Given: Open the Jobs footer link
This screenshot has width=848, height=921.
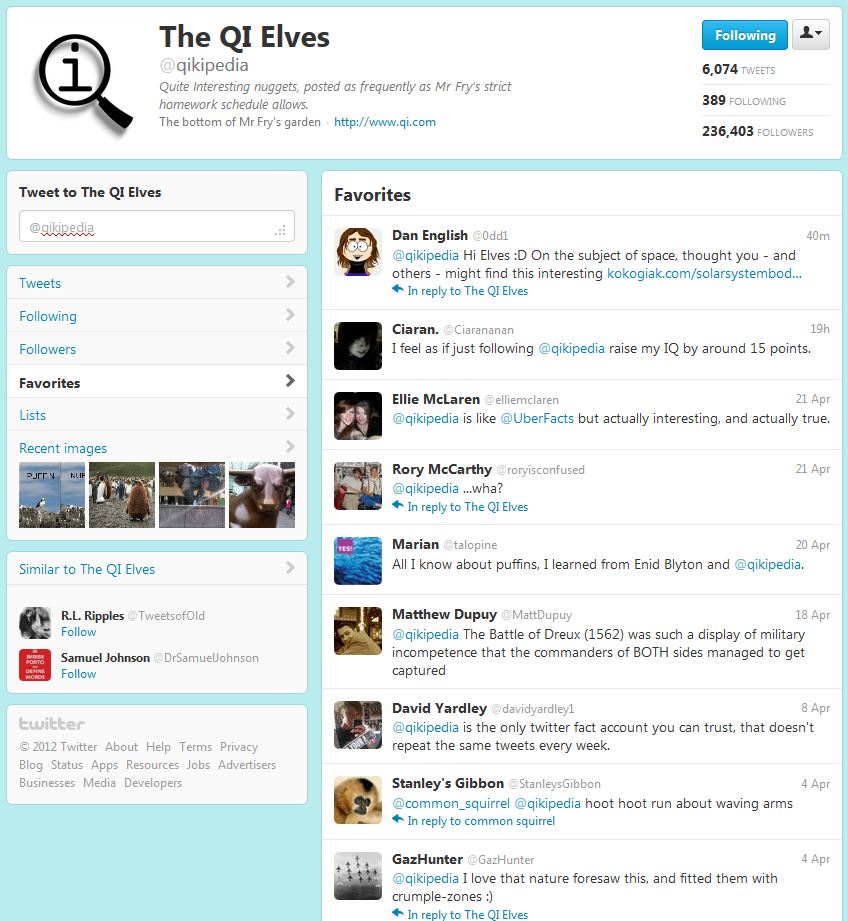Looking at the screenshot, I should 198,765.
